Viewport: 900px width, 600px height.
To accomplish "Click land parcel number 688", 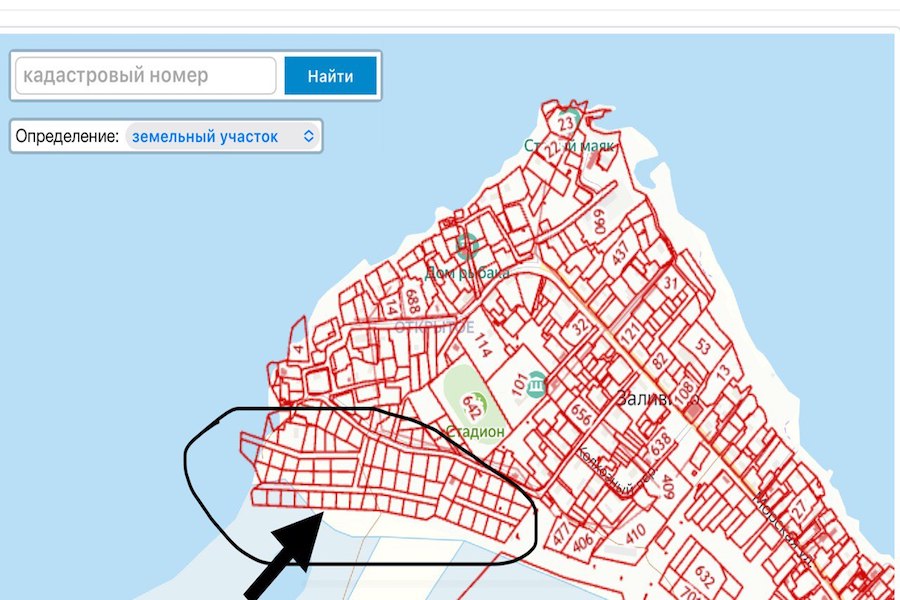I will [411, 300].
